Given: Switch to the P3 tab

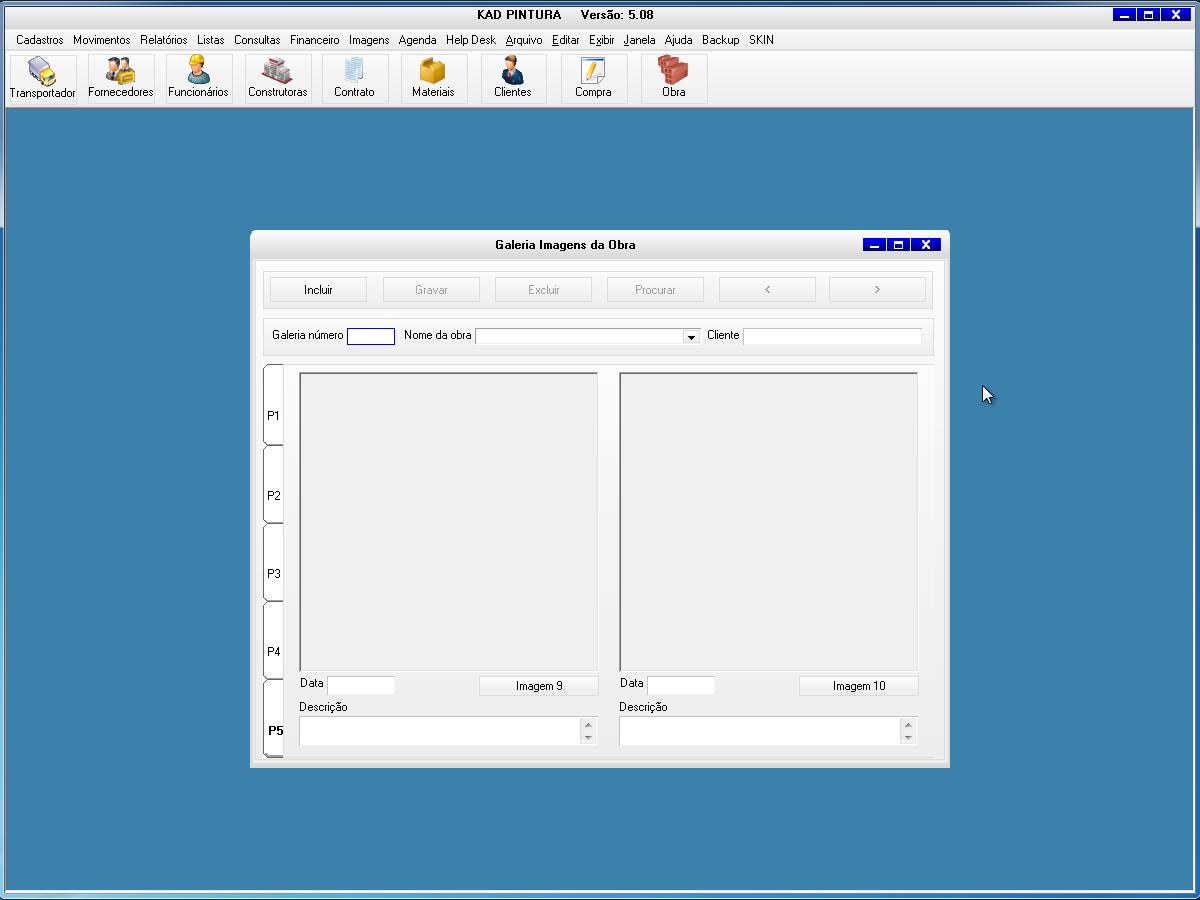Looking at the screenshot, I should [x=273, y=574].
